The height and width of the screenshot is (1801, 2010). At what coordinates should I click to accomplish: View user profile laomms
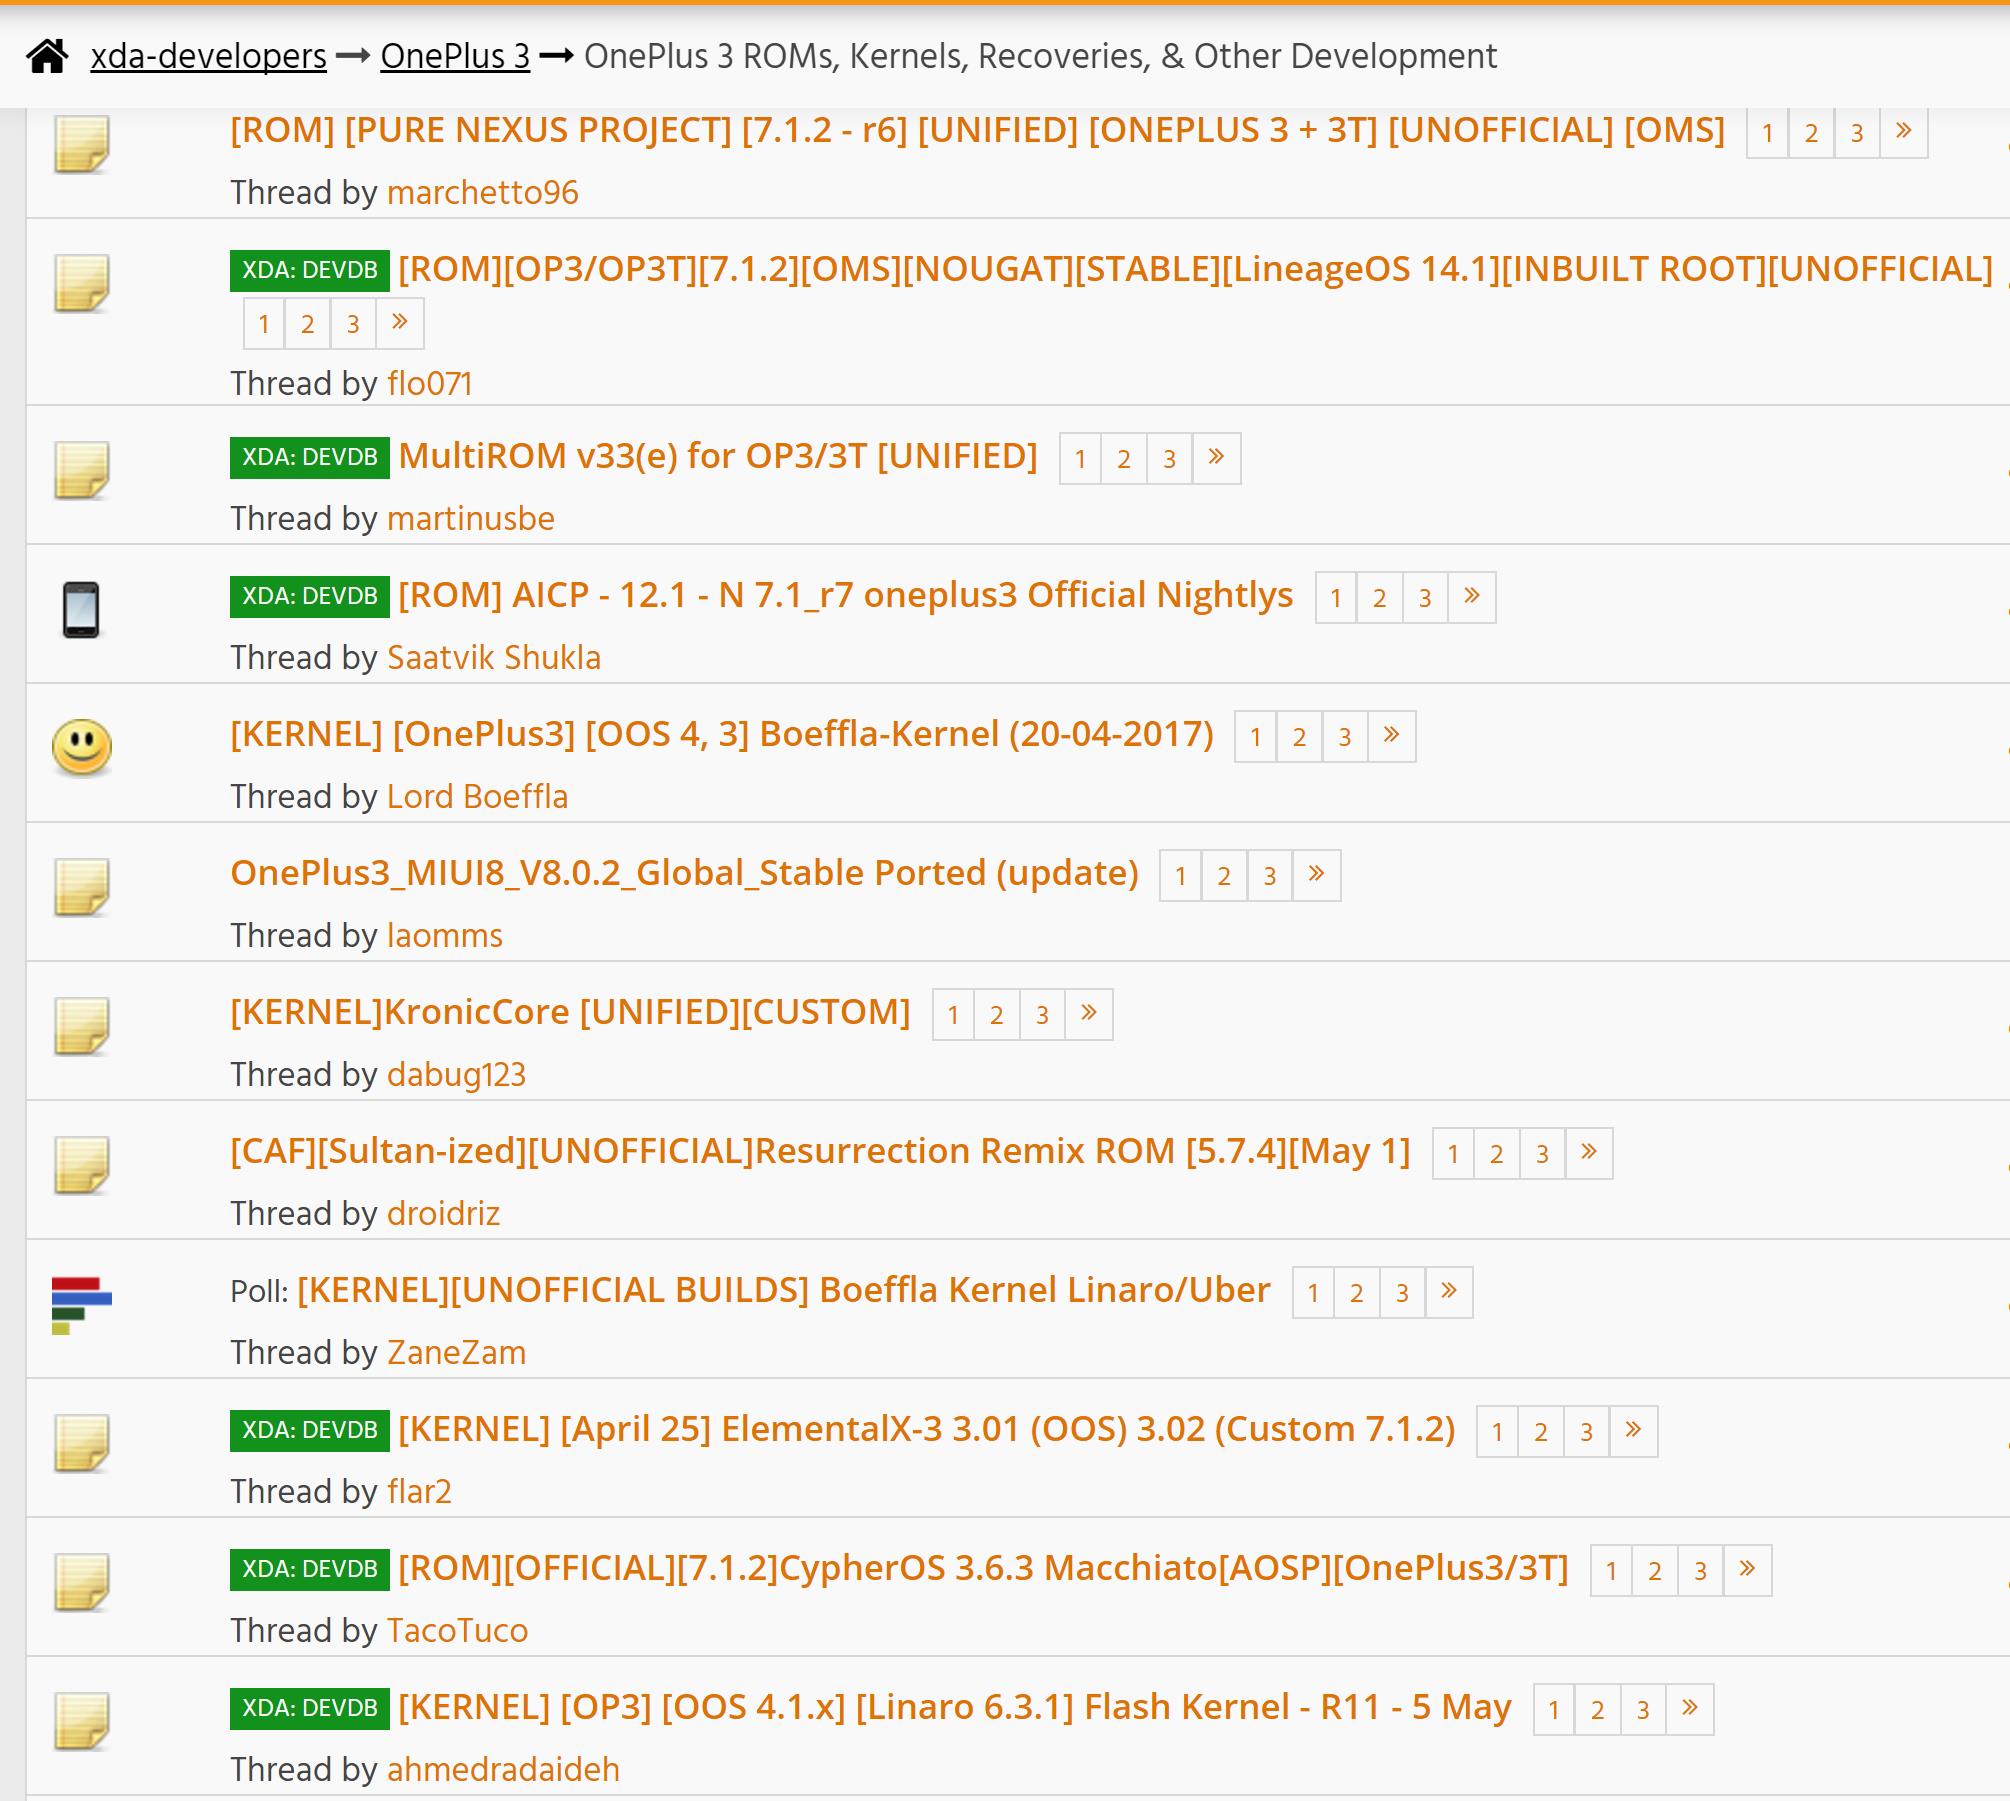click(444, 936)
